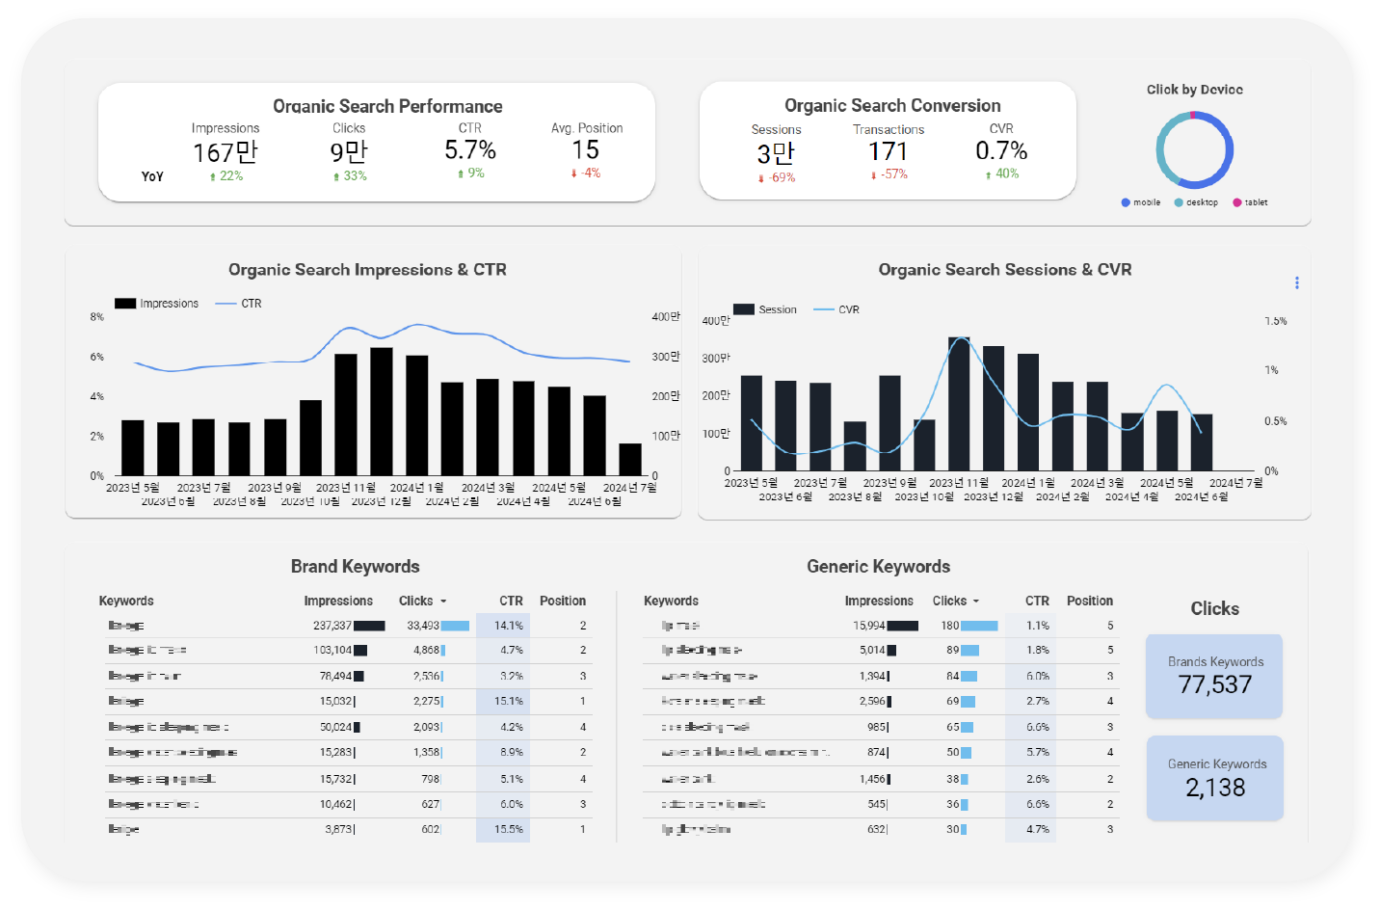The image size is (1380, 910).
Task: Click the 15.5% CTR cell
Action: (x=508, y=829)
